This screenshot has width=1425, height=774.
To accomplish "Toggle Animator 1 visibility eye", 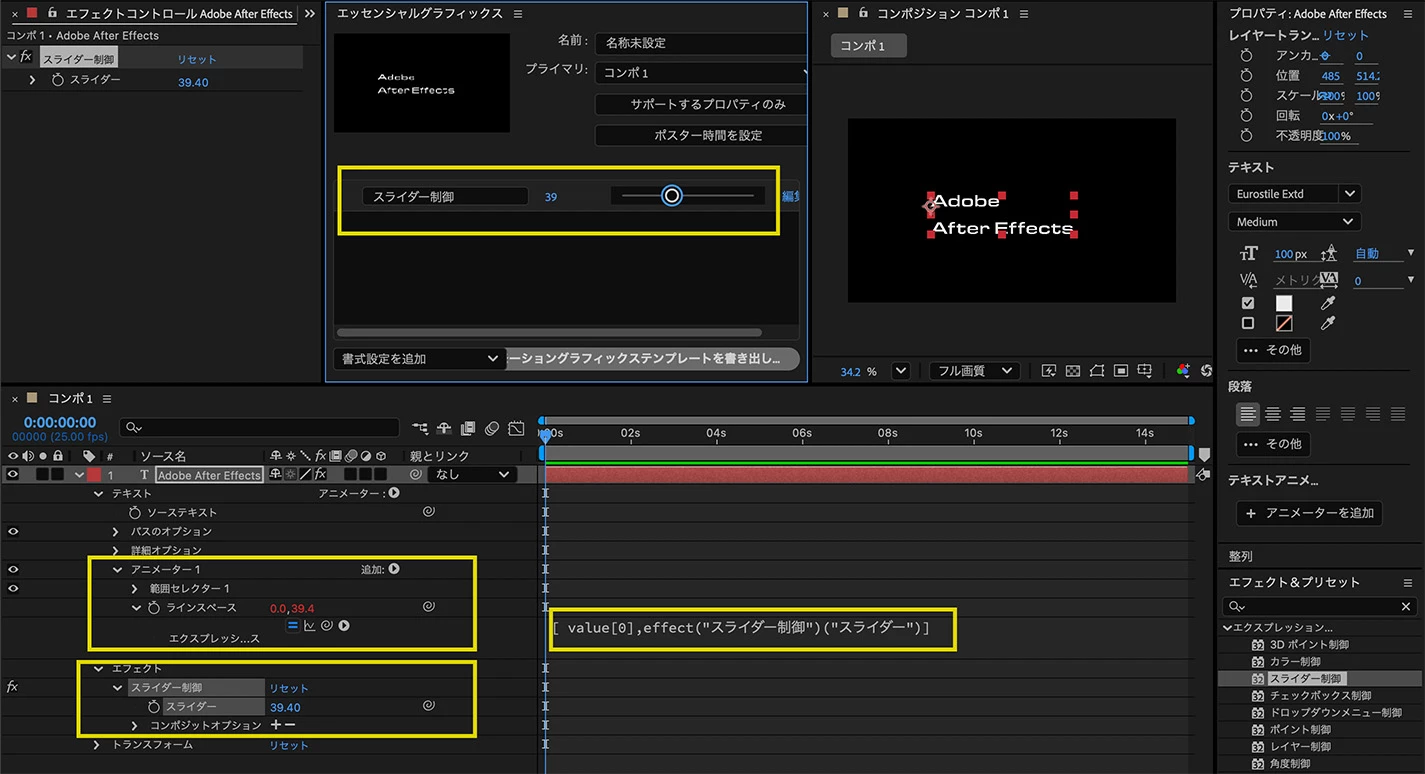I will coord(13,569).
